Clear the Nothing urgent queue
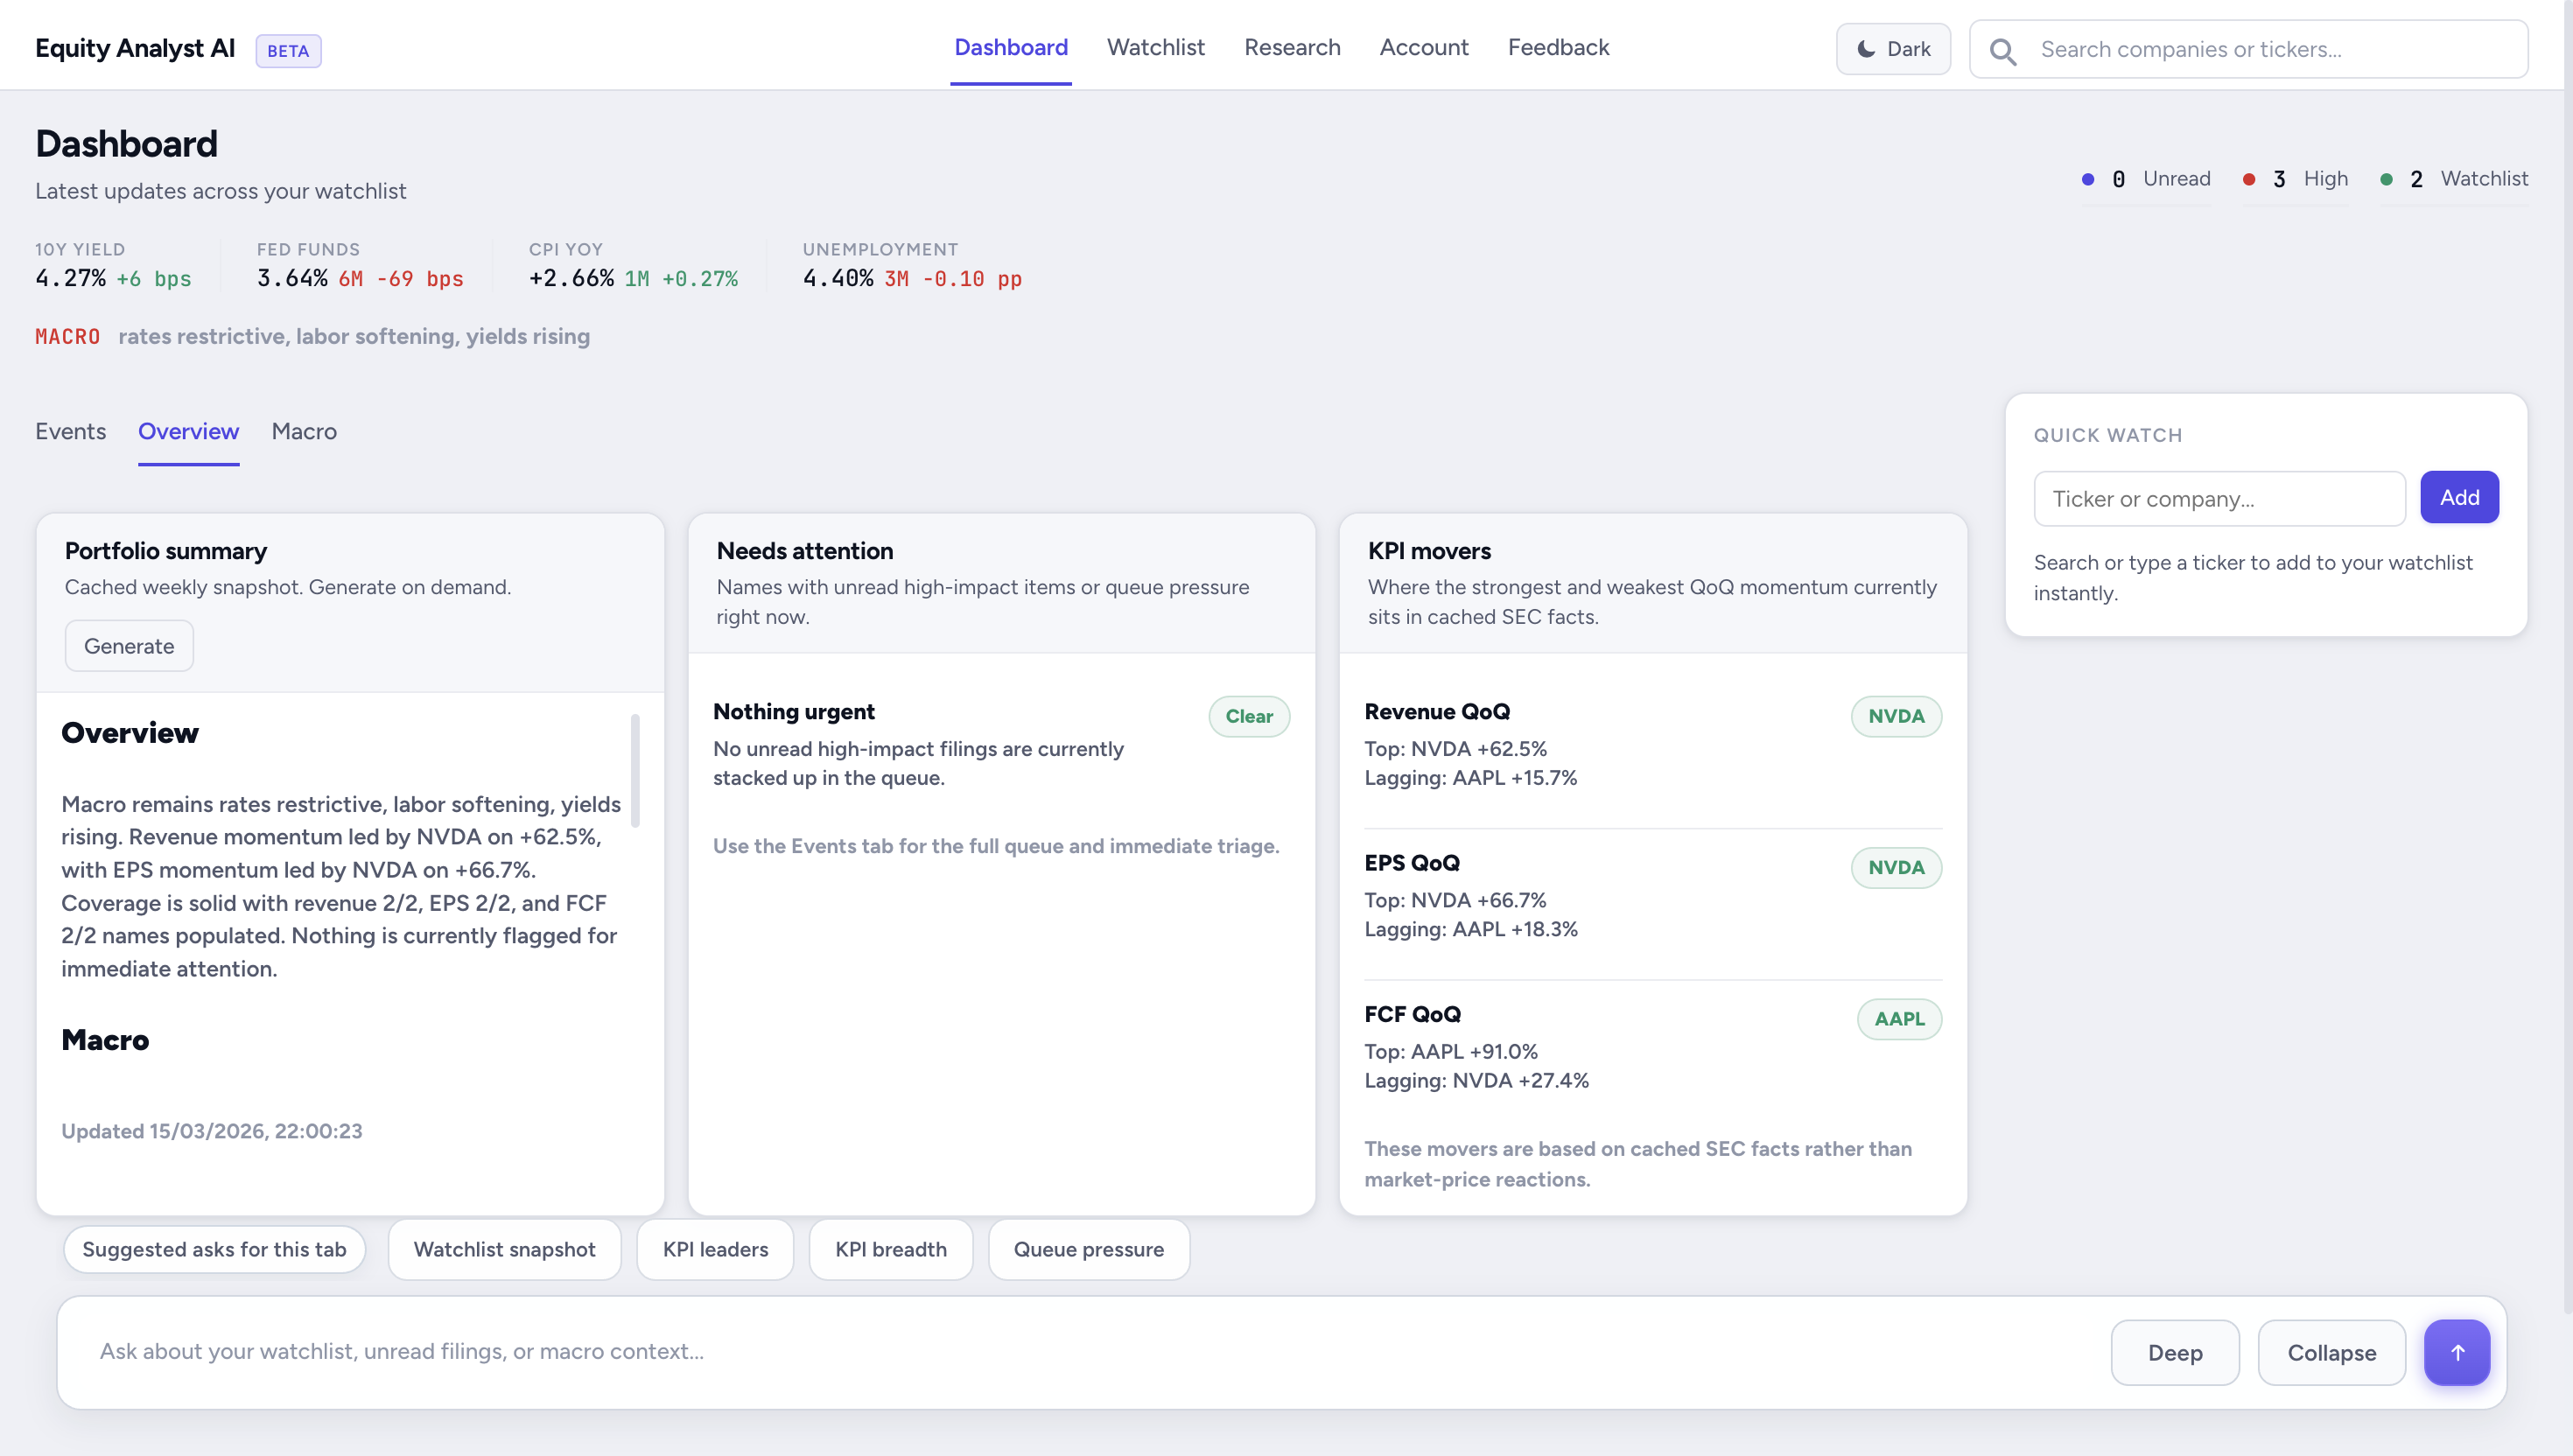The height and width of the screenshot is (1456, 2573). [x=1249, y=716]
